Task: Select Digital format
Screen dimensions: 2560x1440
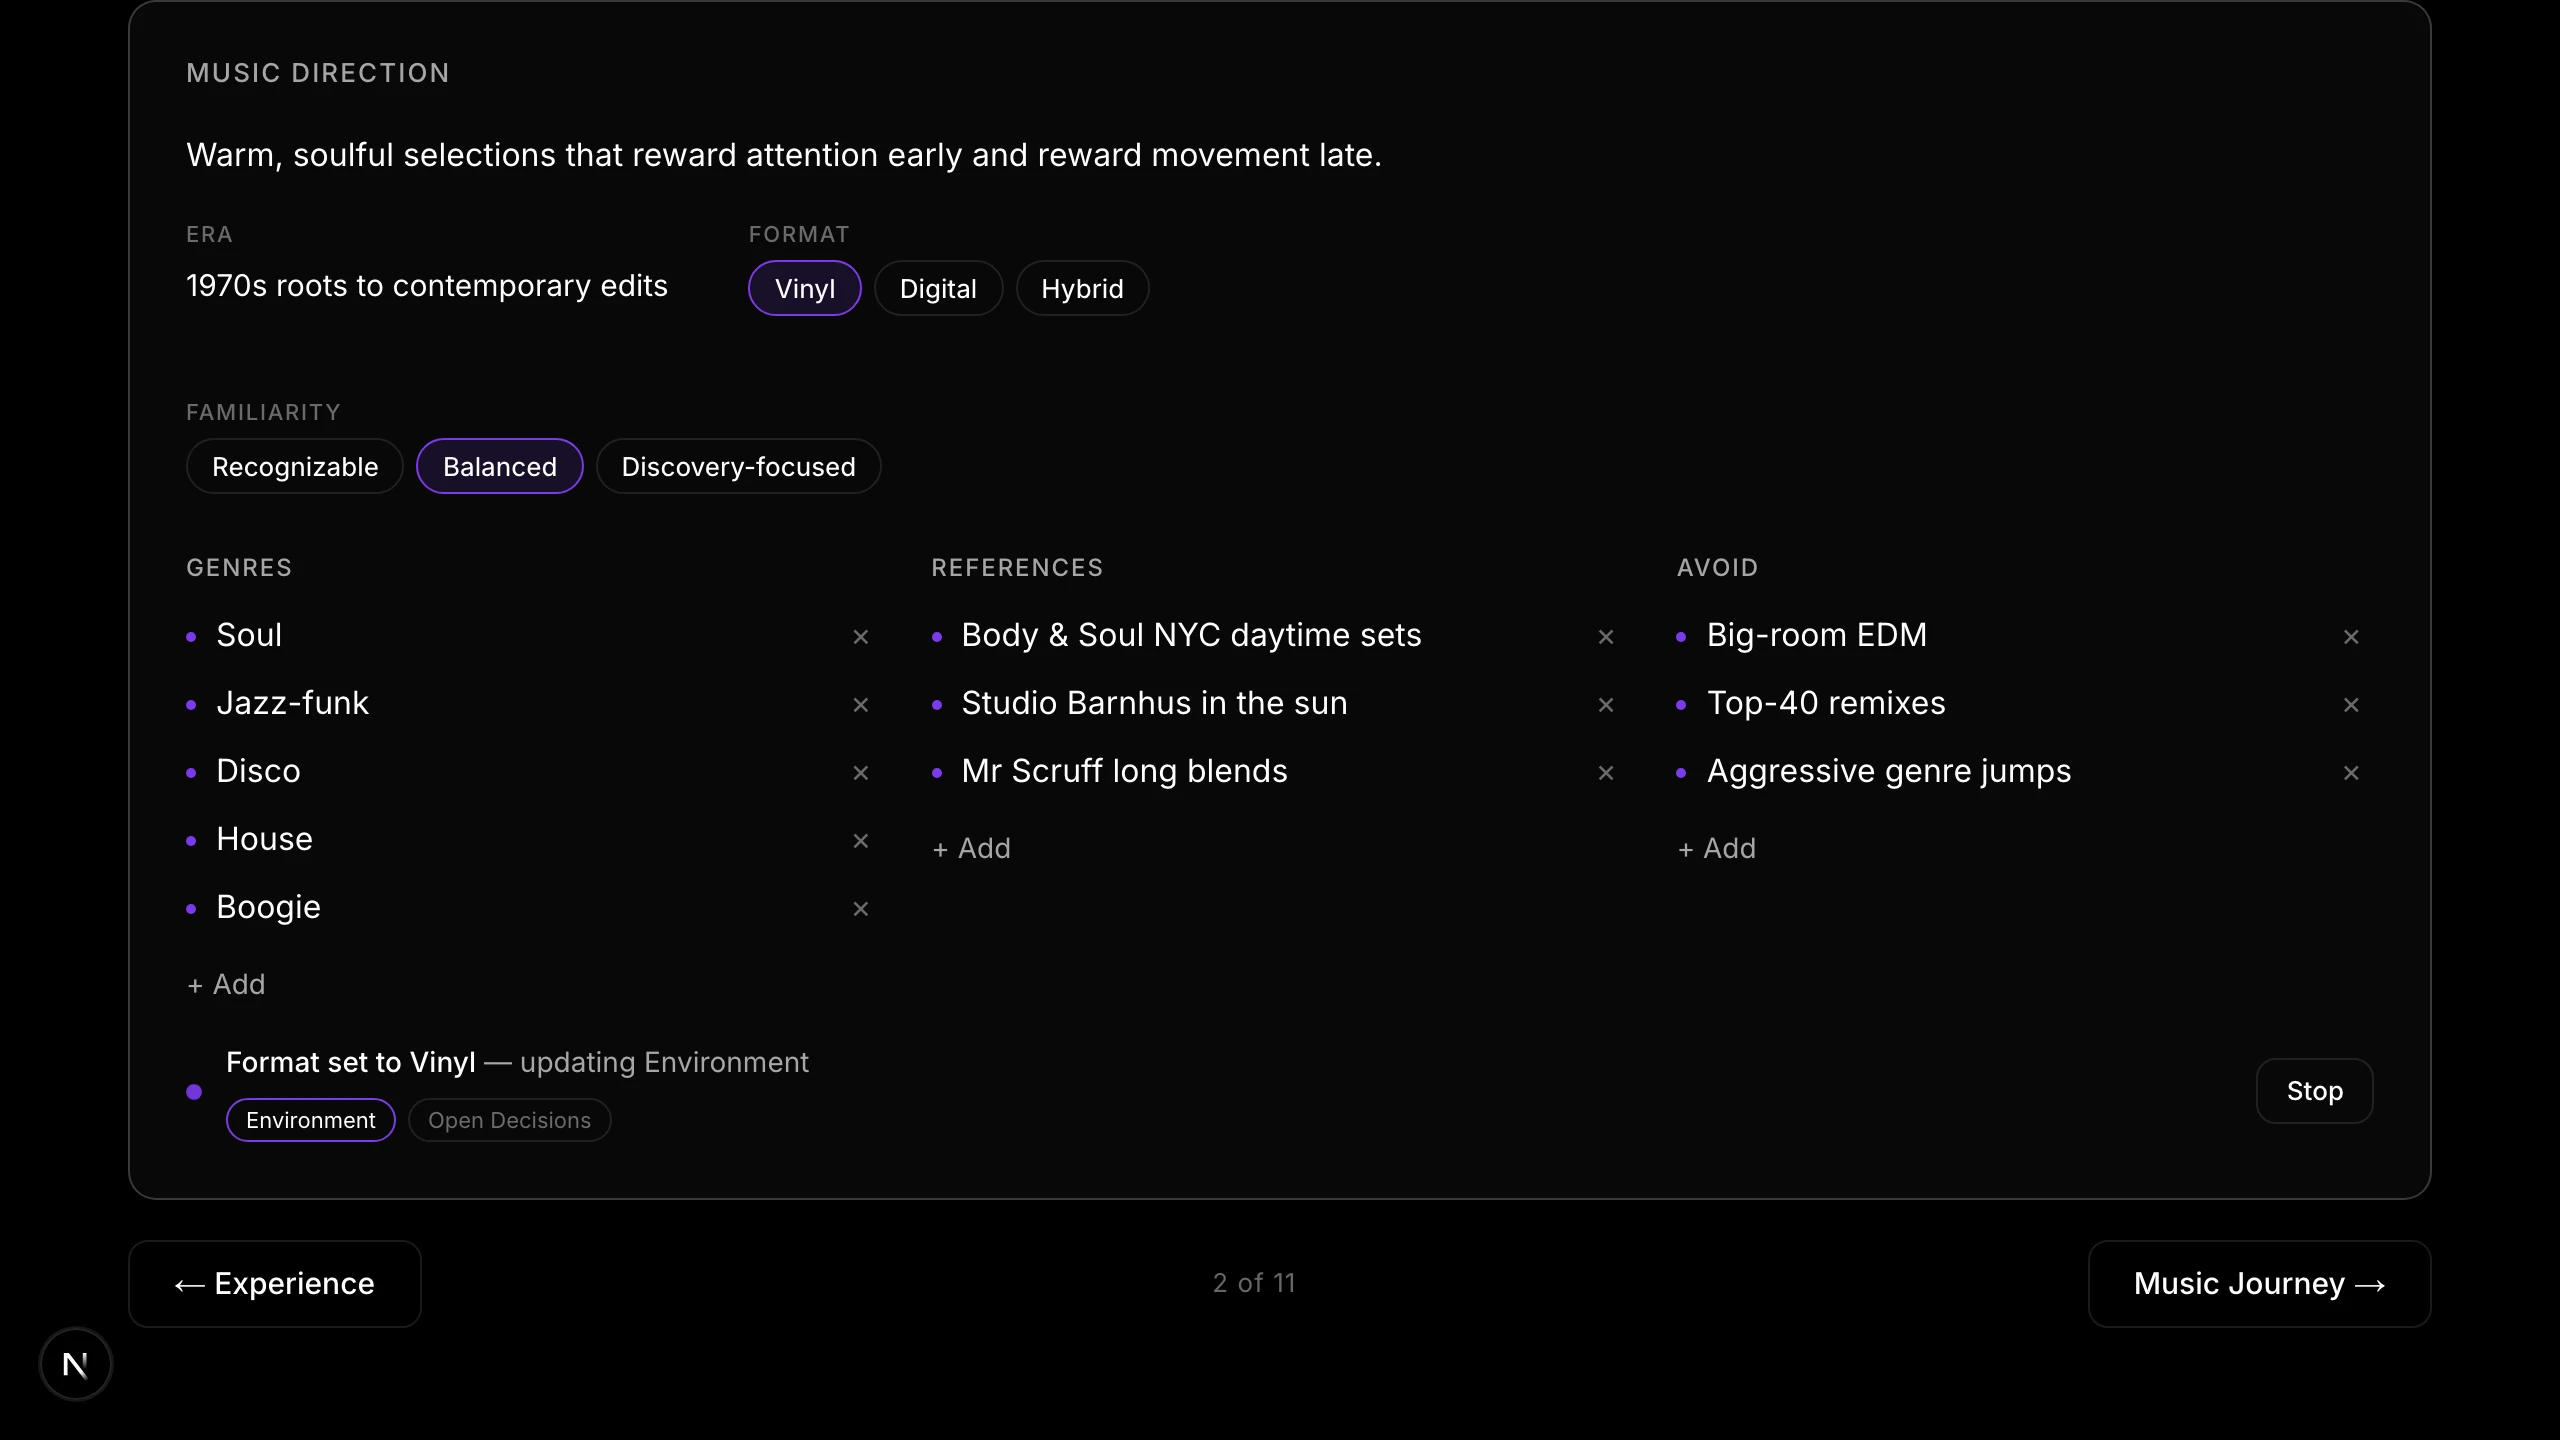Action: click(938, 288)
